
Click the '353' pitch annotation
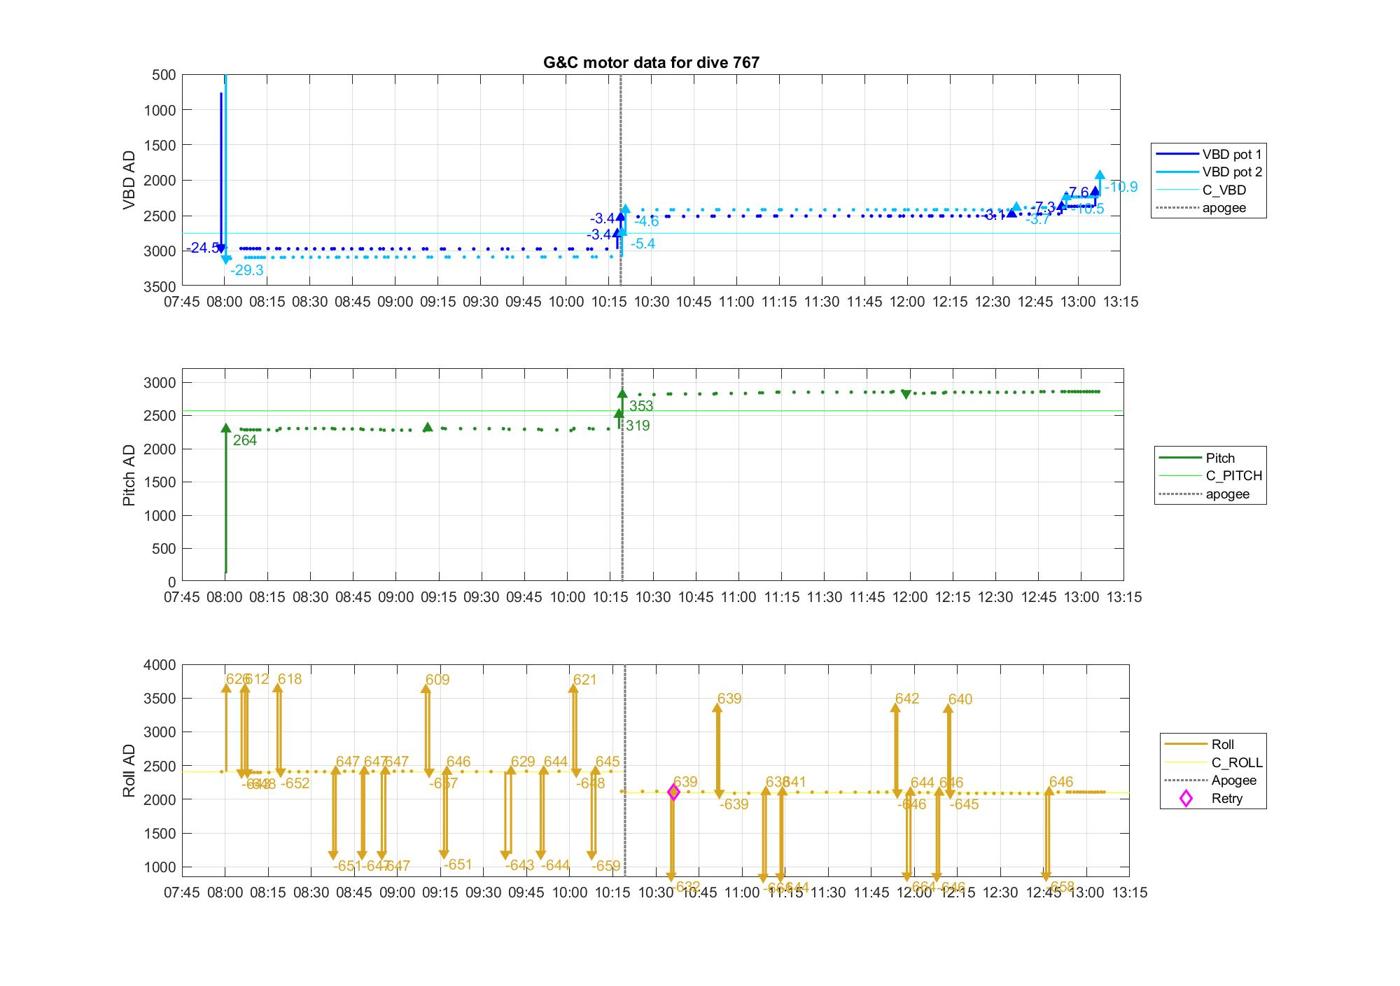[x=641, y=406]
